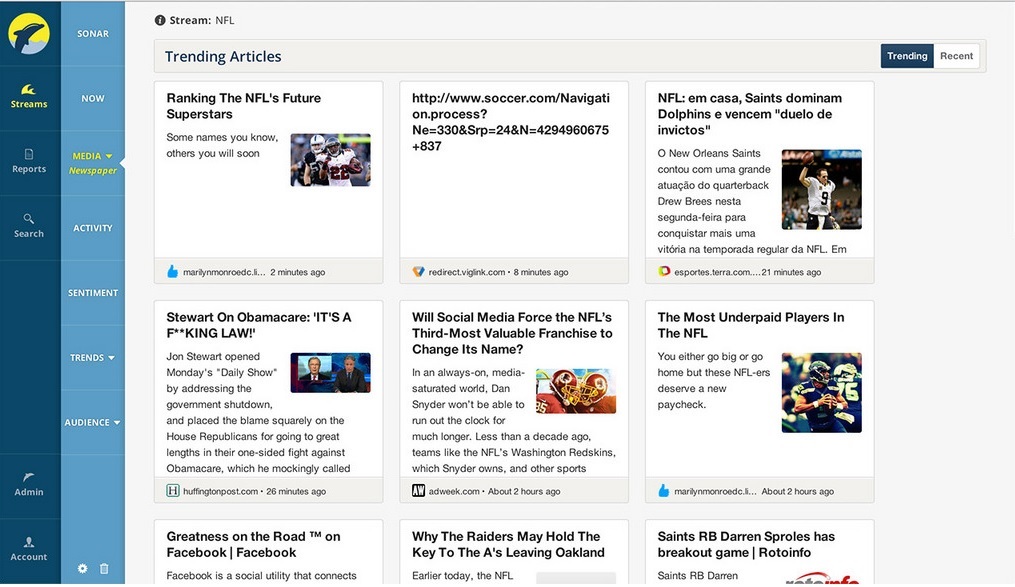
Task: Expand the TRENDS dropdown menu
Action: (93, 357)
